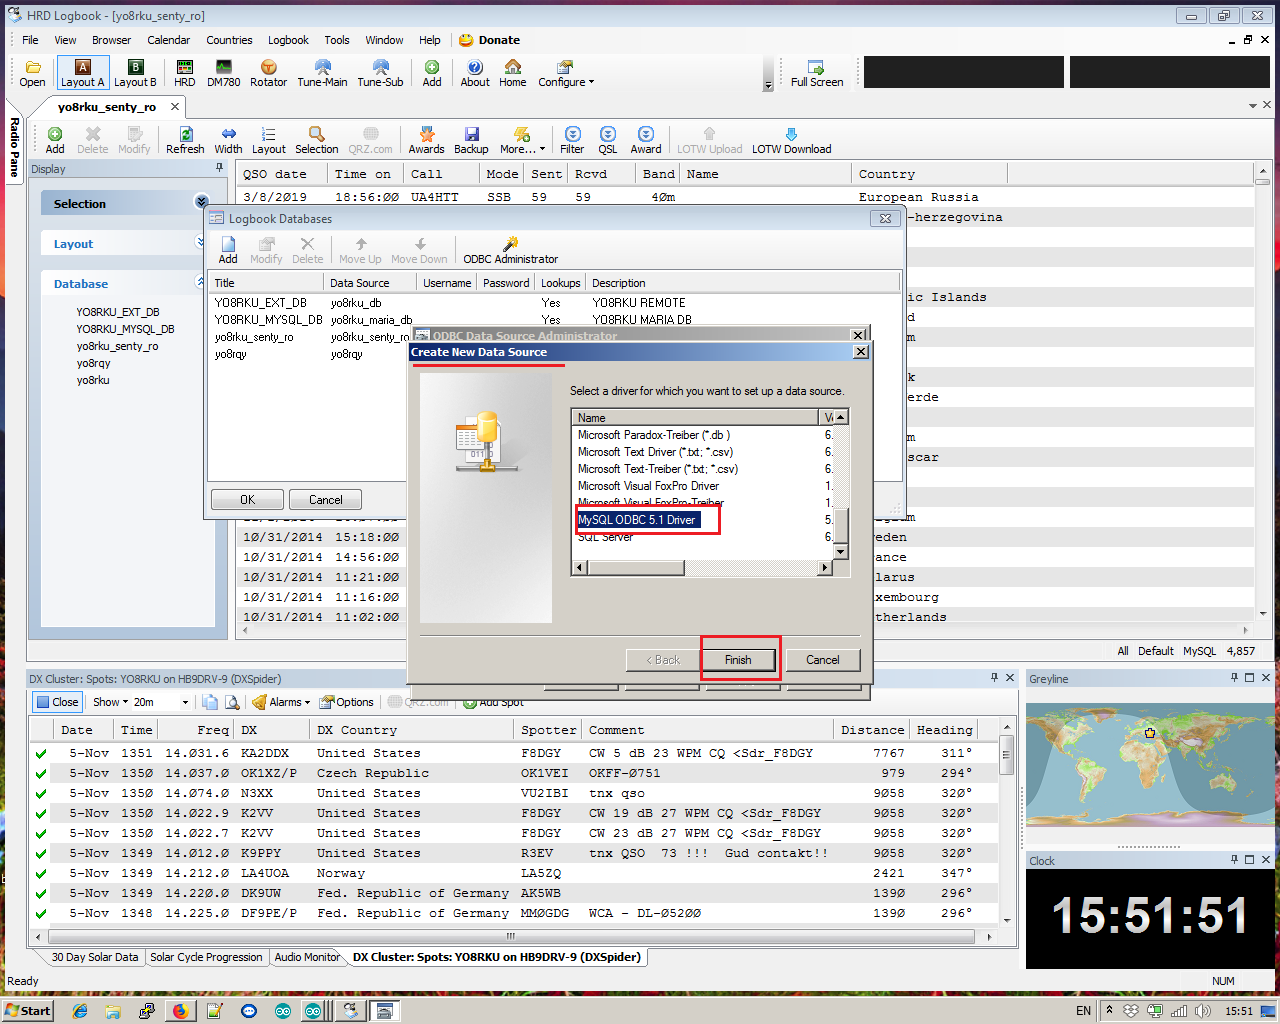This screenshot has height=1024, width=1280.
Task: Open the Awards tracking icon
Action: tap(426, 140)
